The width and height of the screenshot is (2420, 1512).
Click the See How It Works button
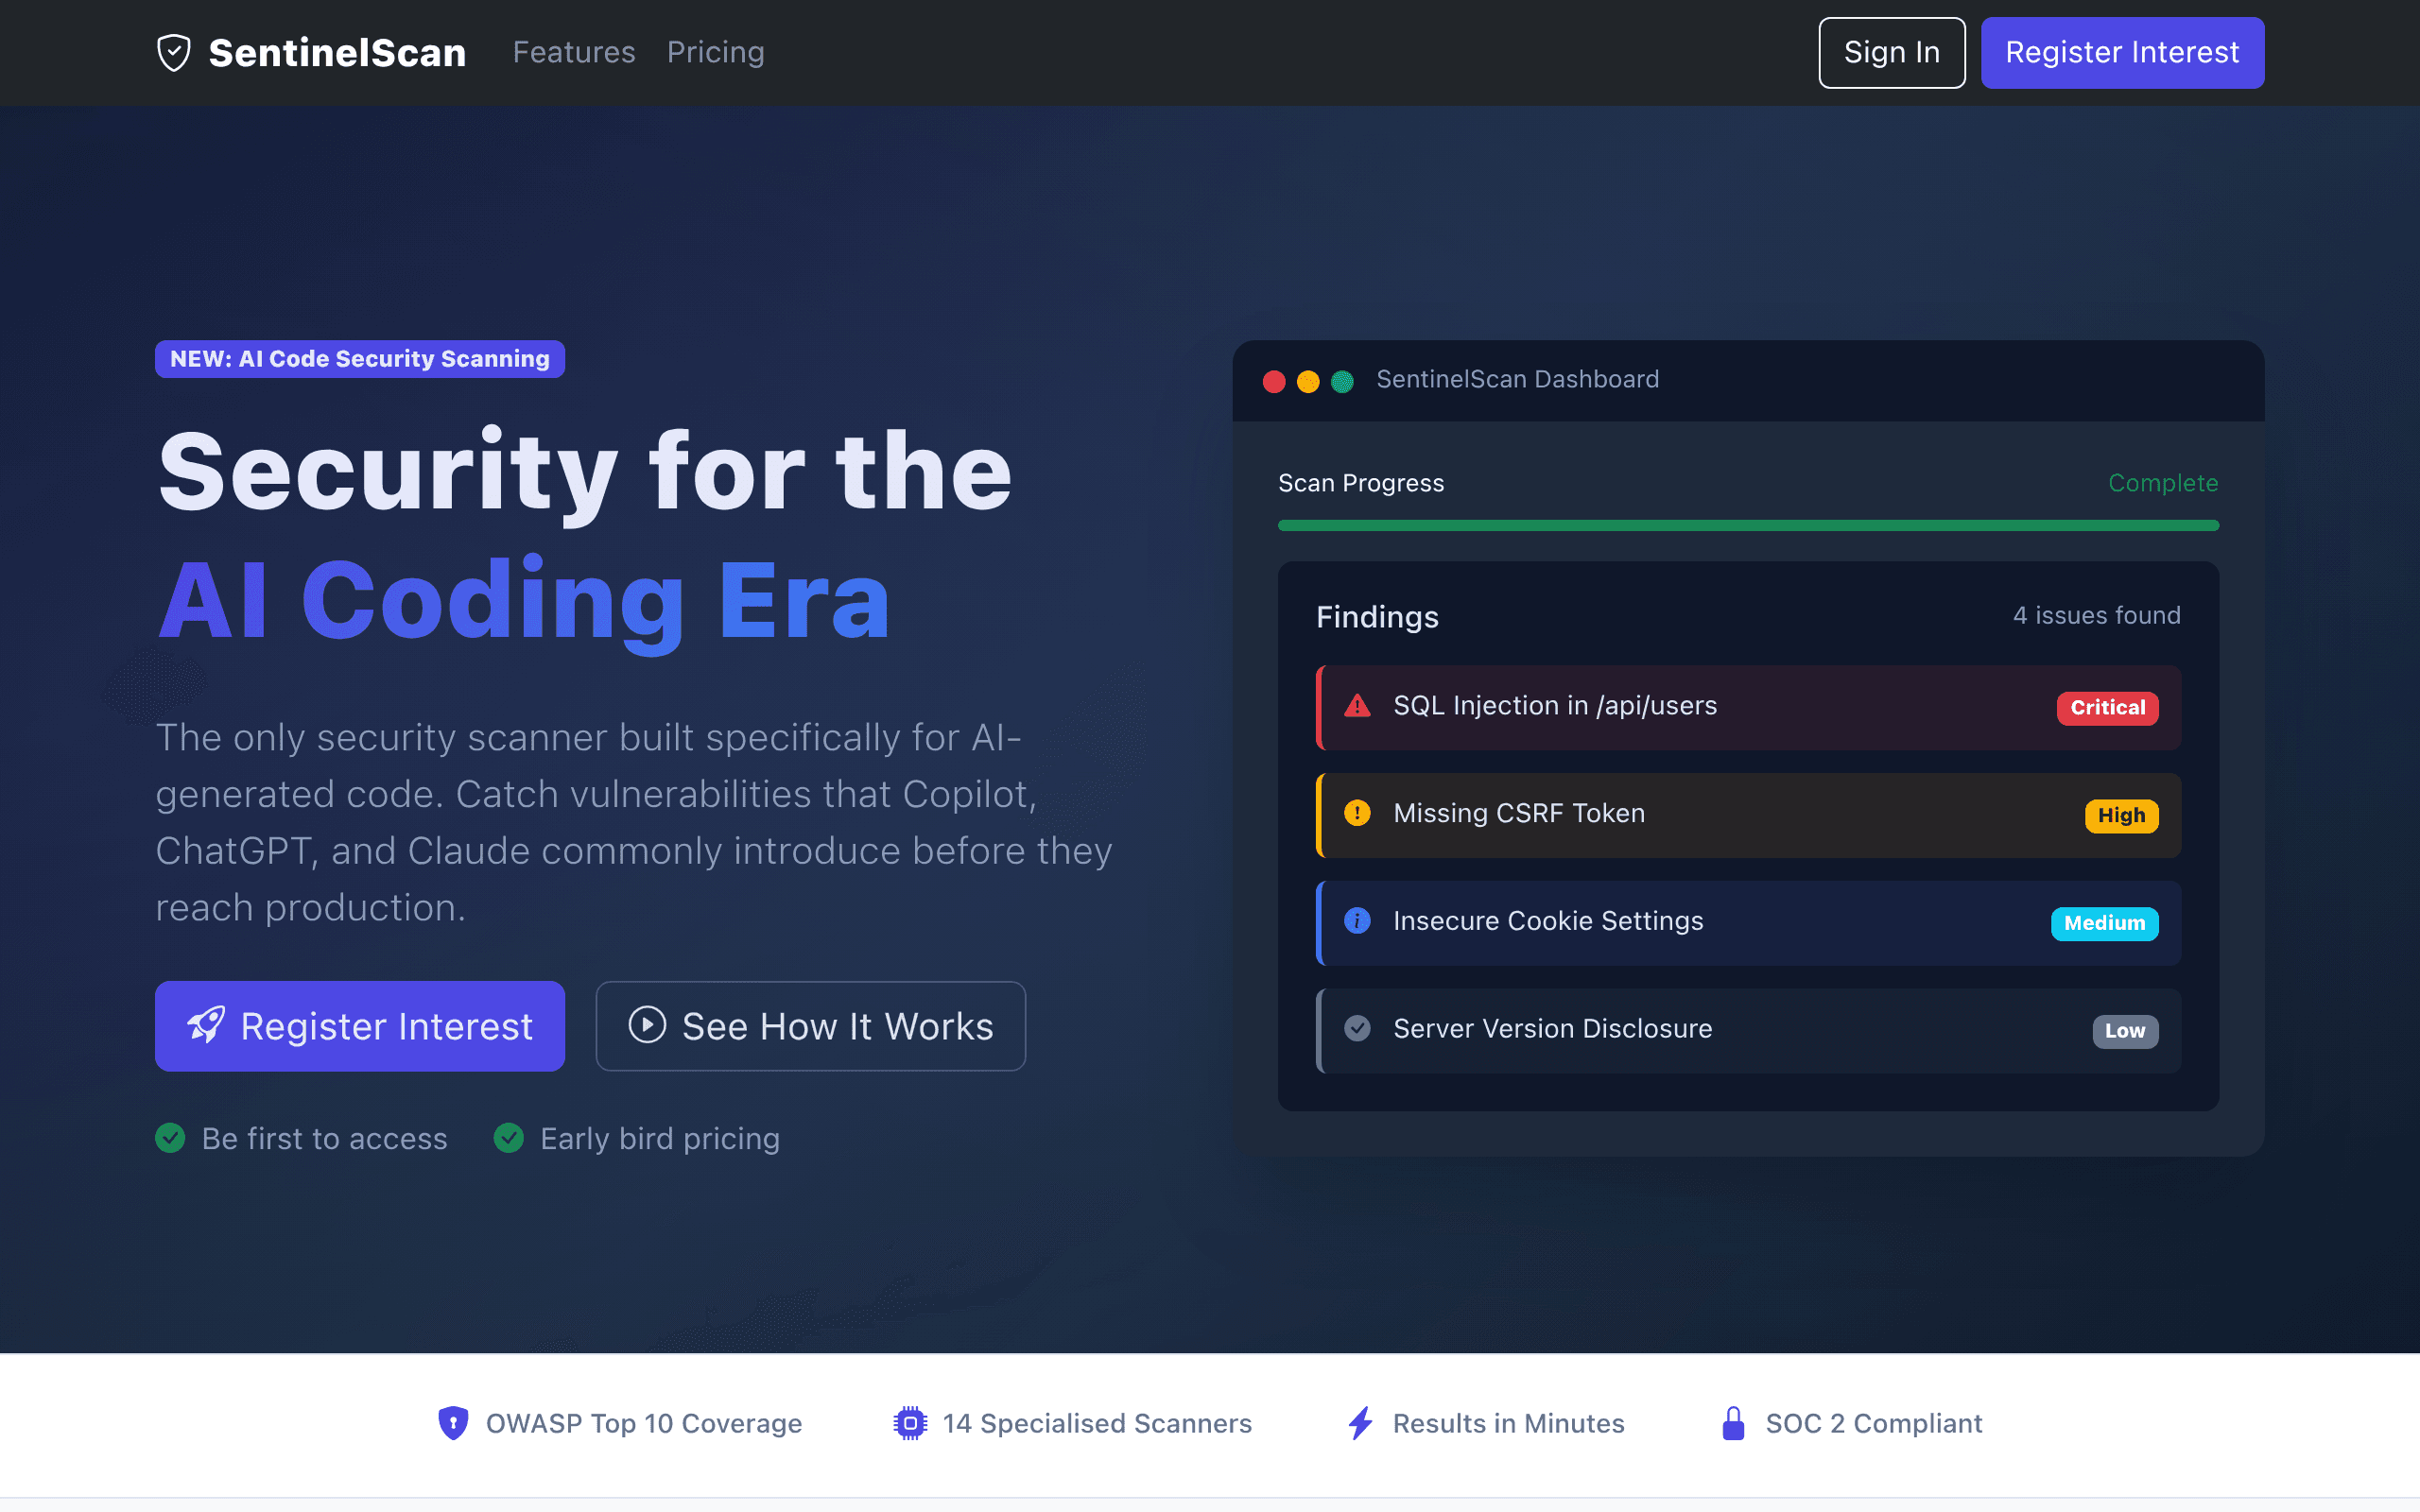click(x=811, y=1026)
